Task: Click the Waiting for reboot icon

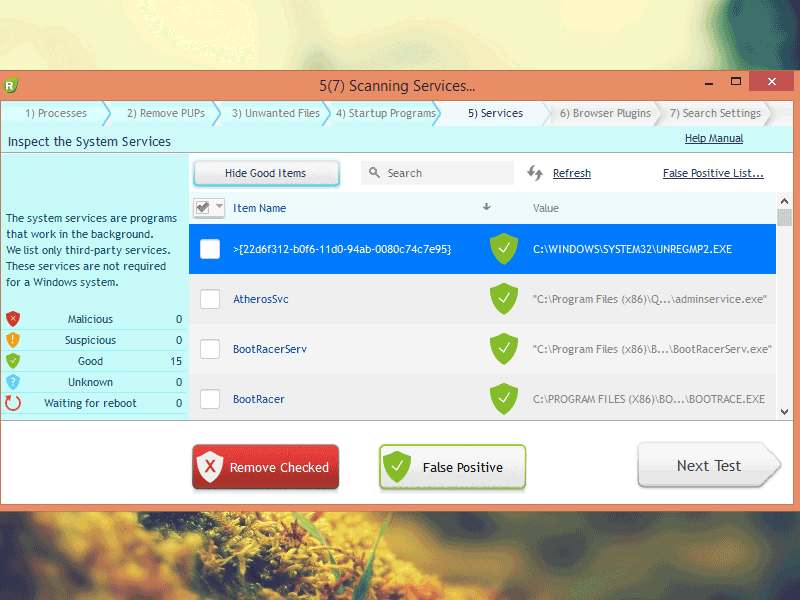Action: pos(13,403)
